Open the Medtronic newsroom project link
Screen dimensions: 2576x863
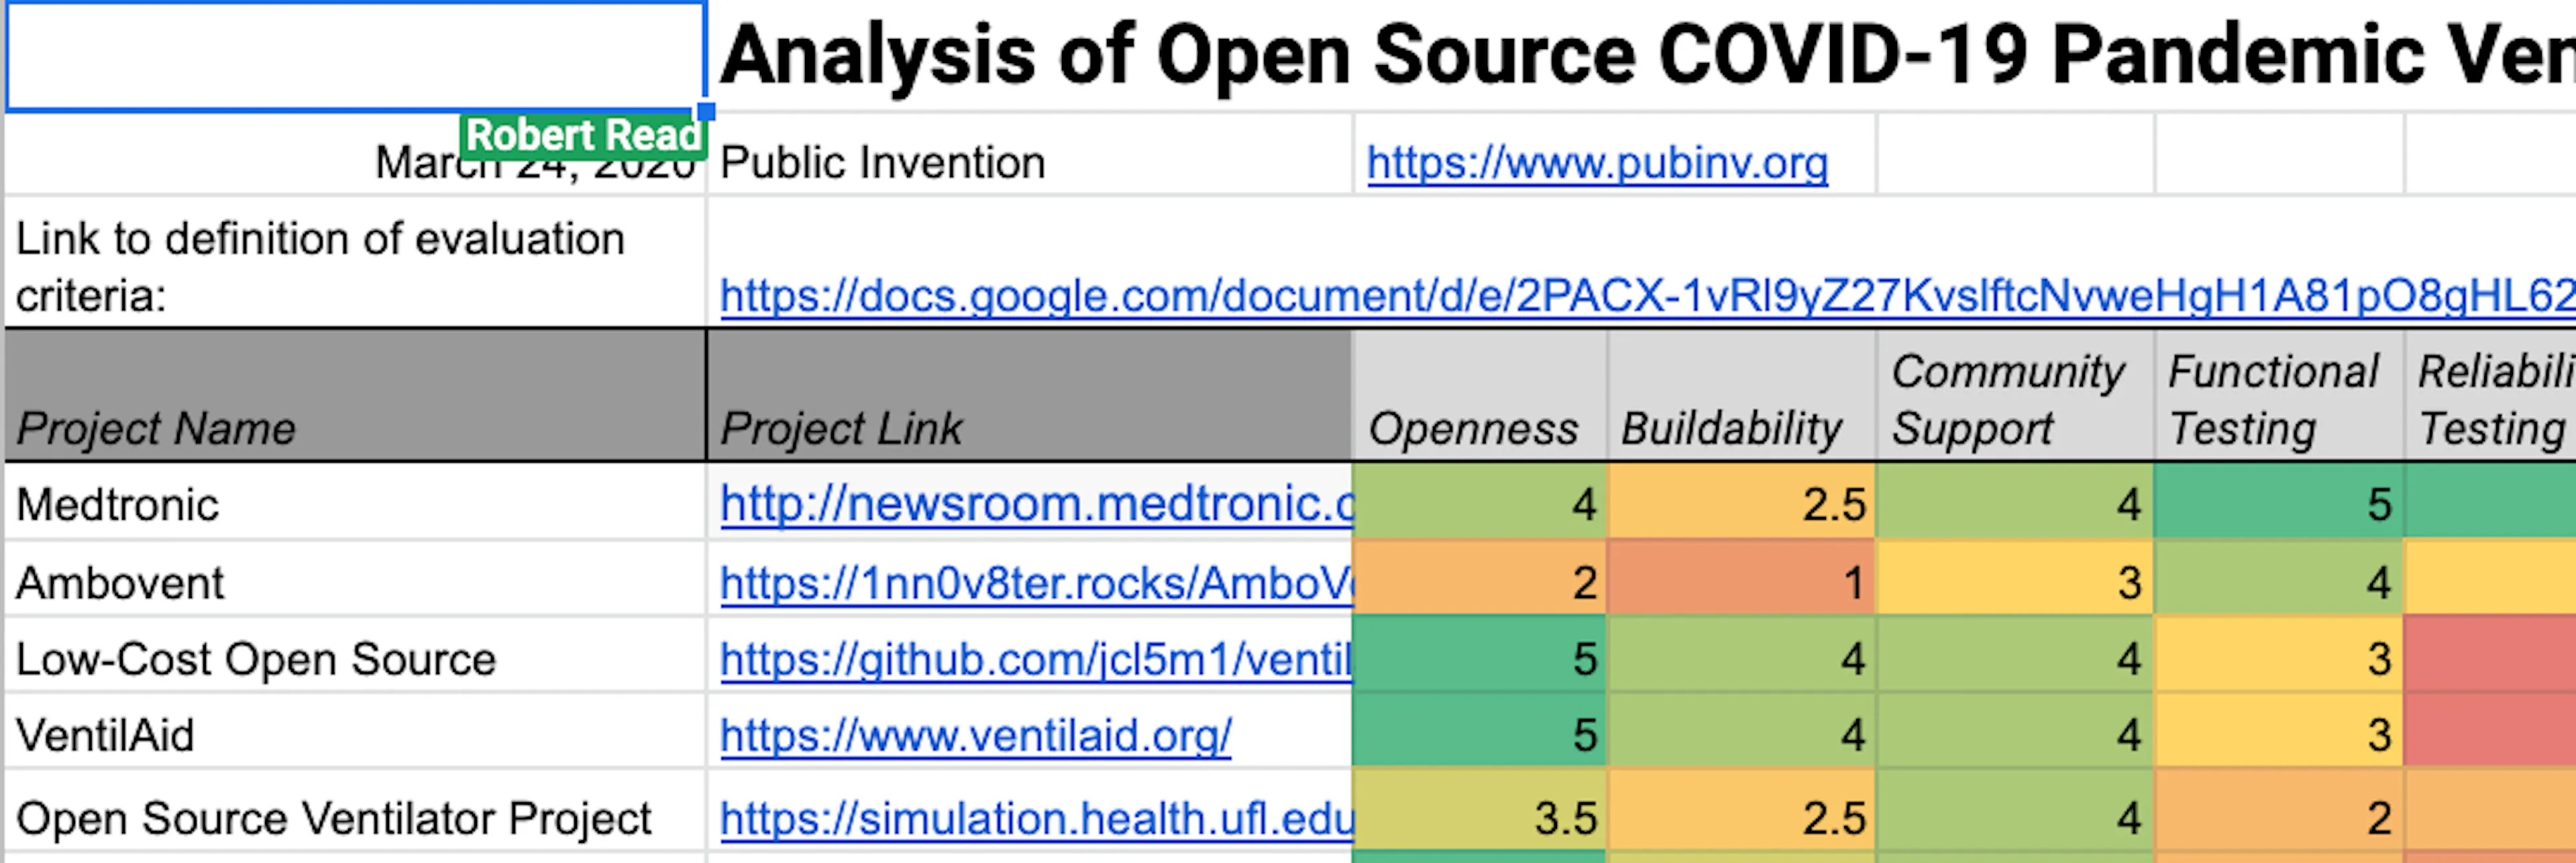click(x=1036, y=504)
